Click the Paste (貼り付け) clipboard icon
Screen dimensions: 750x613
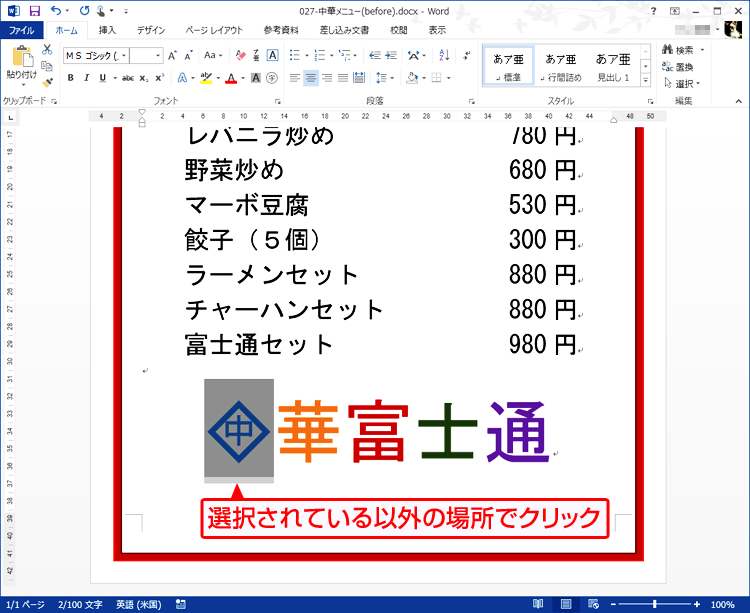(22, 57)
